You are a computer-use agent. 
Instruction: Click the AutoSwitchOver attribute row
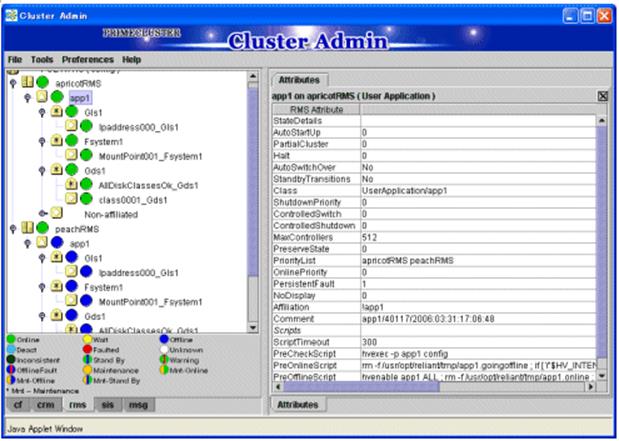[434, 167]
